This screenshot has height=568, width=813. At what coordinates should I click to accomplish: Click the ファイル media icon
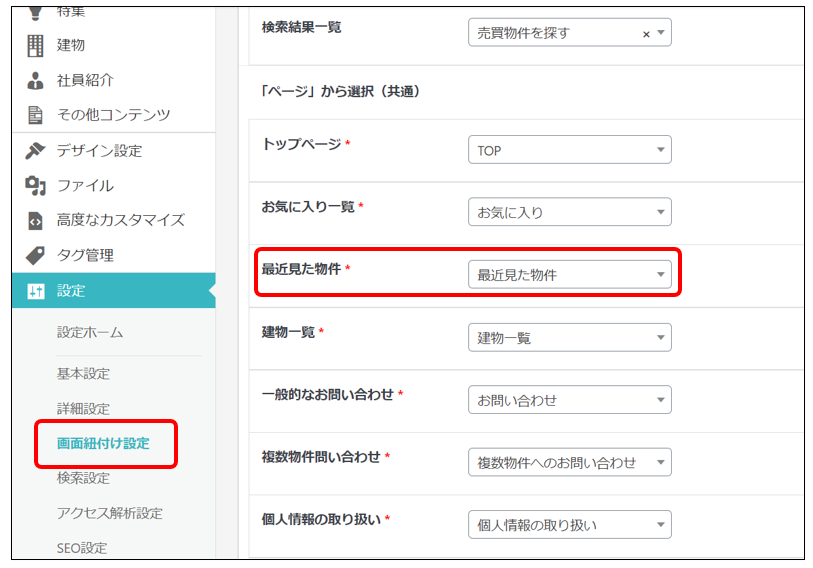click(35, 186)
